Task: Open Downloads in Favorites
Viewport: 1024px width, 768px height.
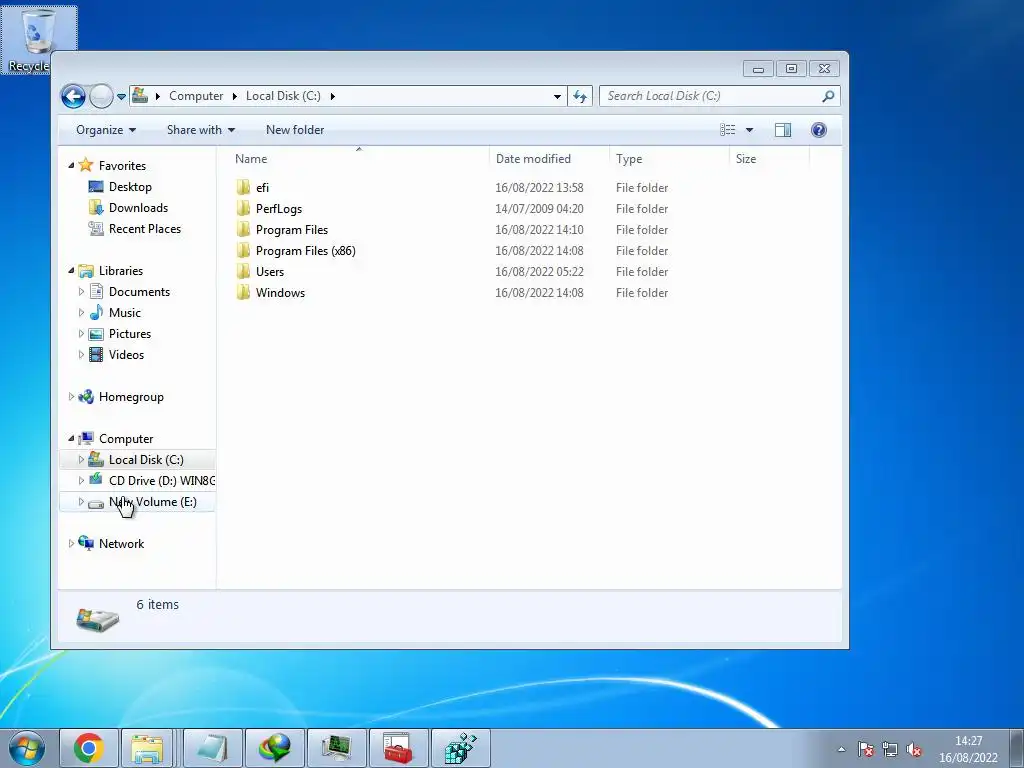Action: click(138, 208)
